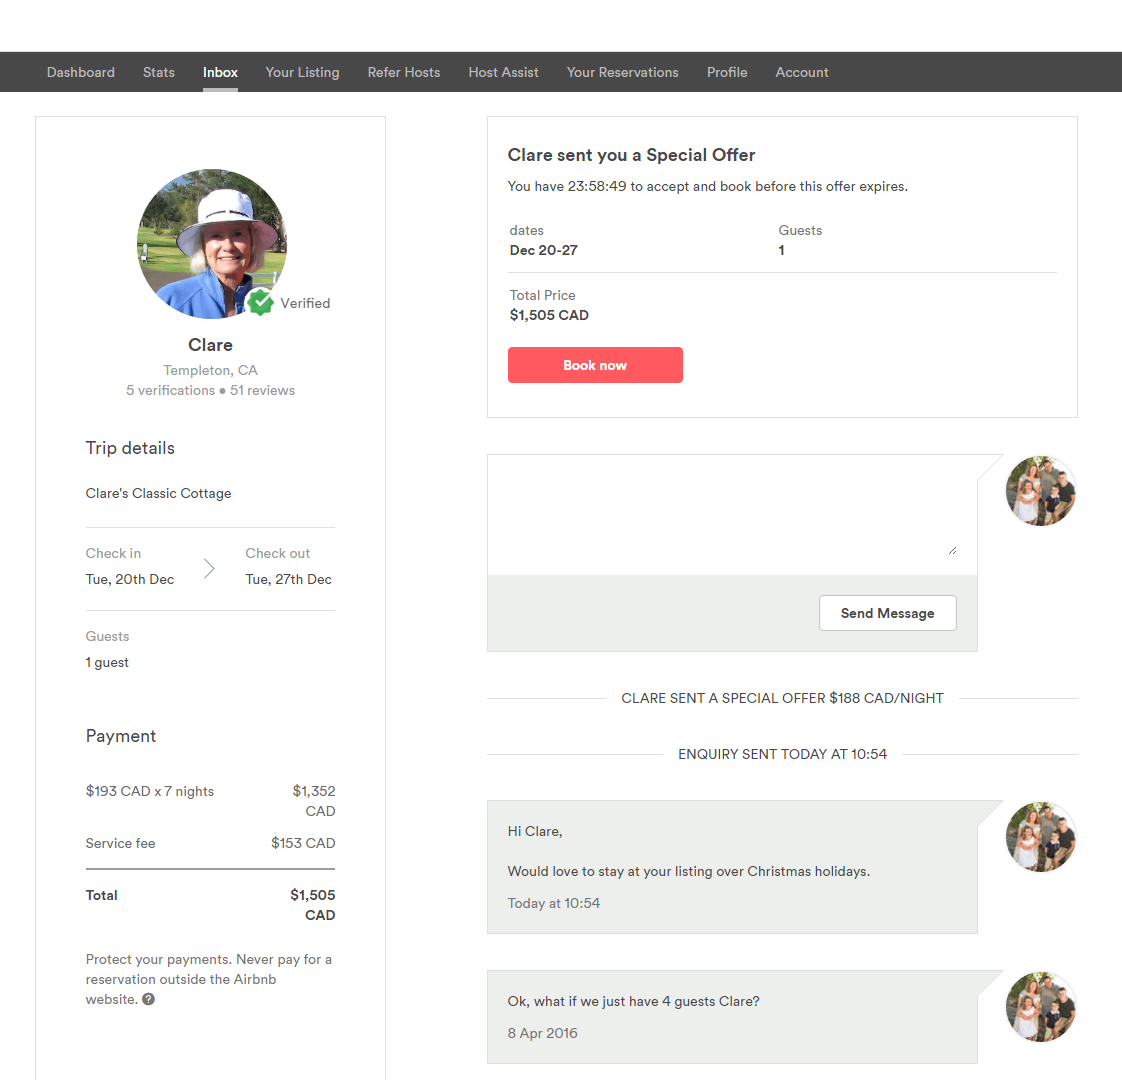This screenshot has height=1080, width=1122.
Task: Click the Send Message button
Action: (x=887, y=613)
